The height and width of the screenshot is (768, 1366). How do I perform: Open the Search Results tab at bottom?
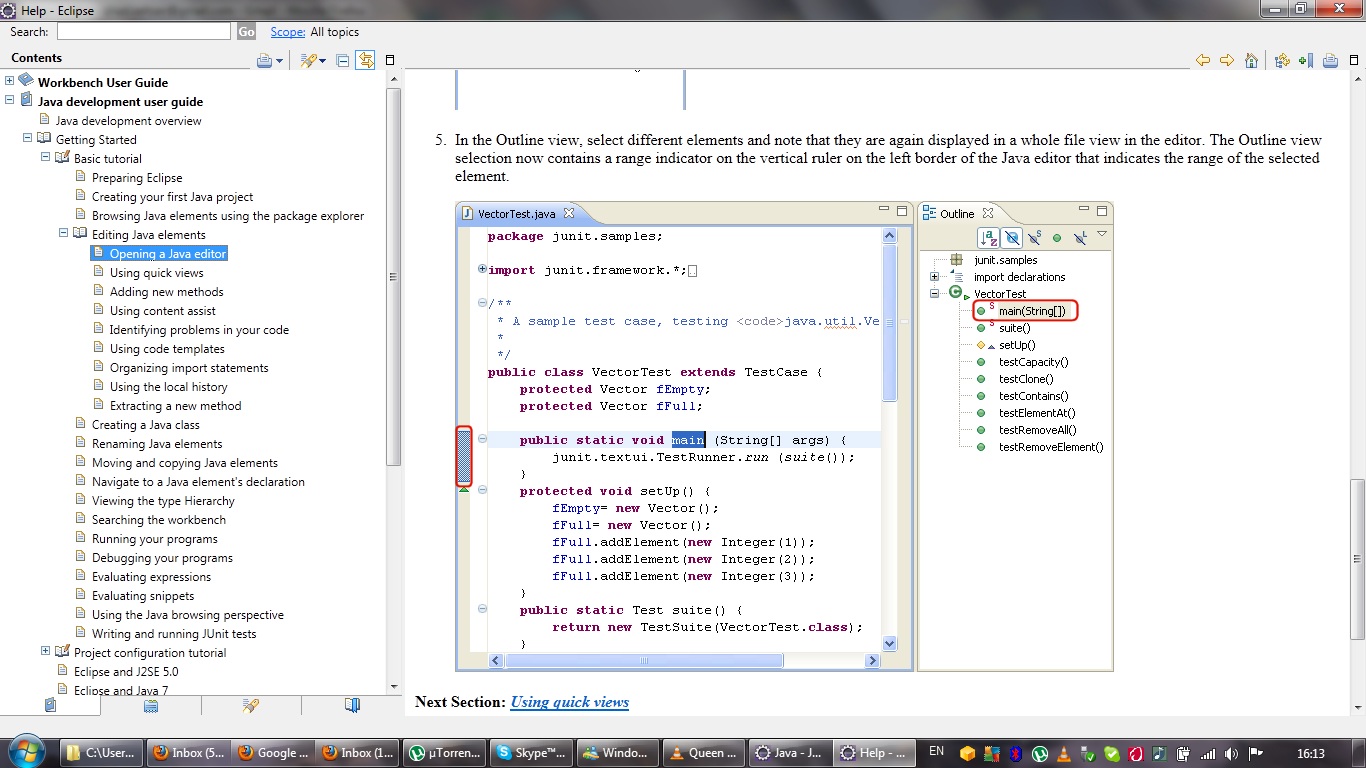tap(251, 705)
